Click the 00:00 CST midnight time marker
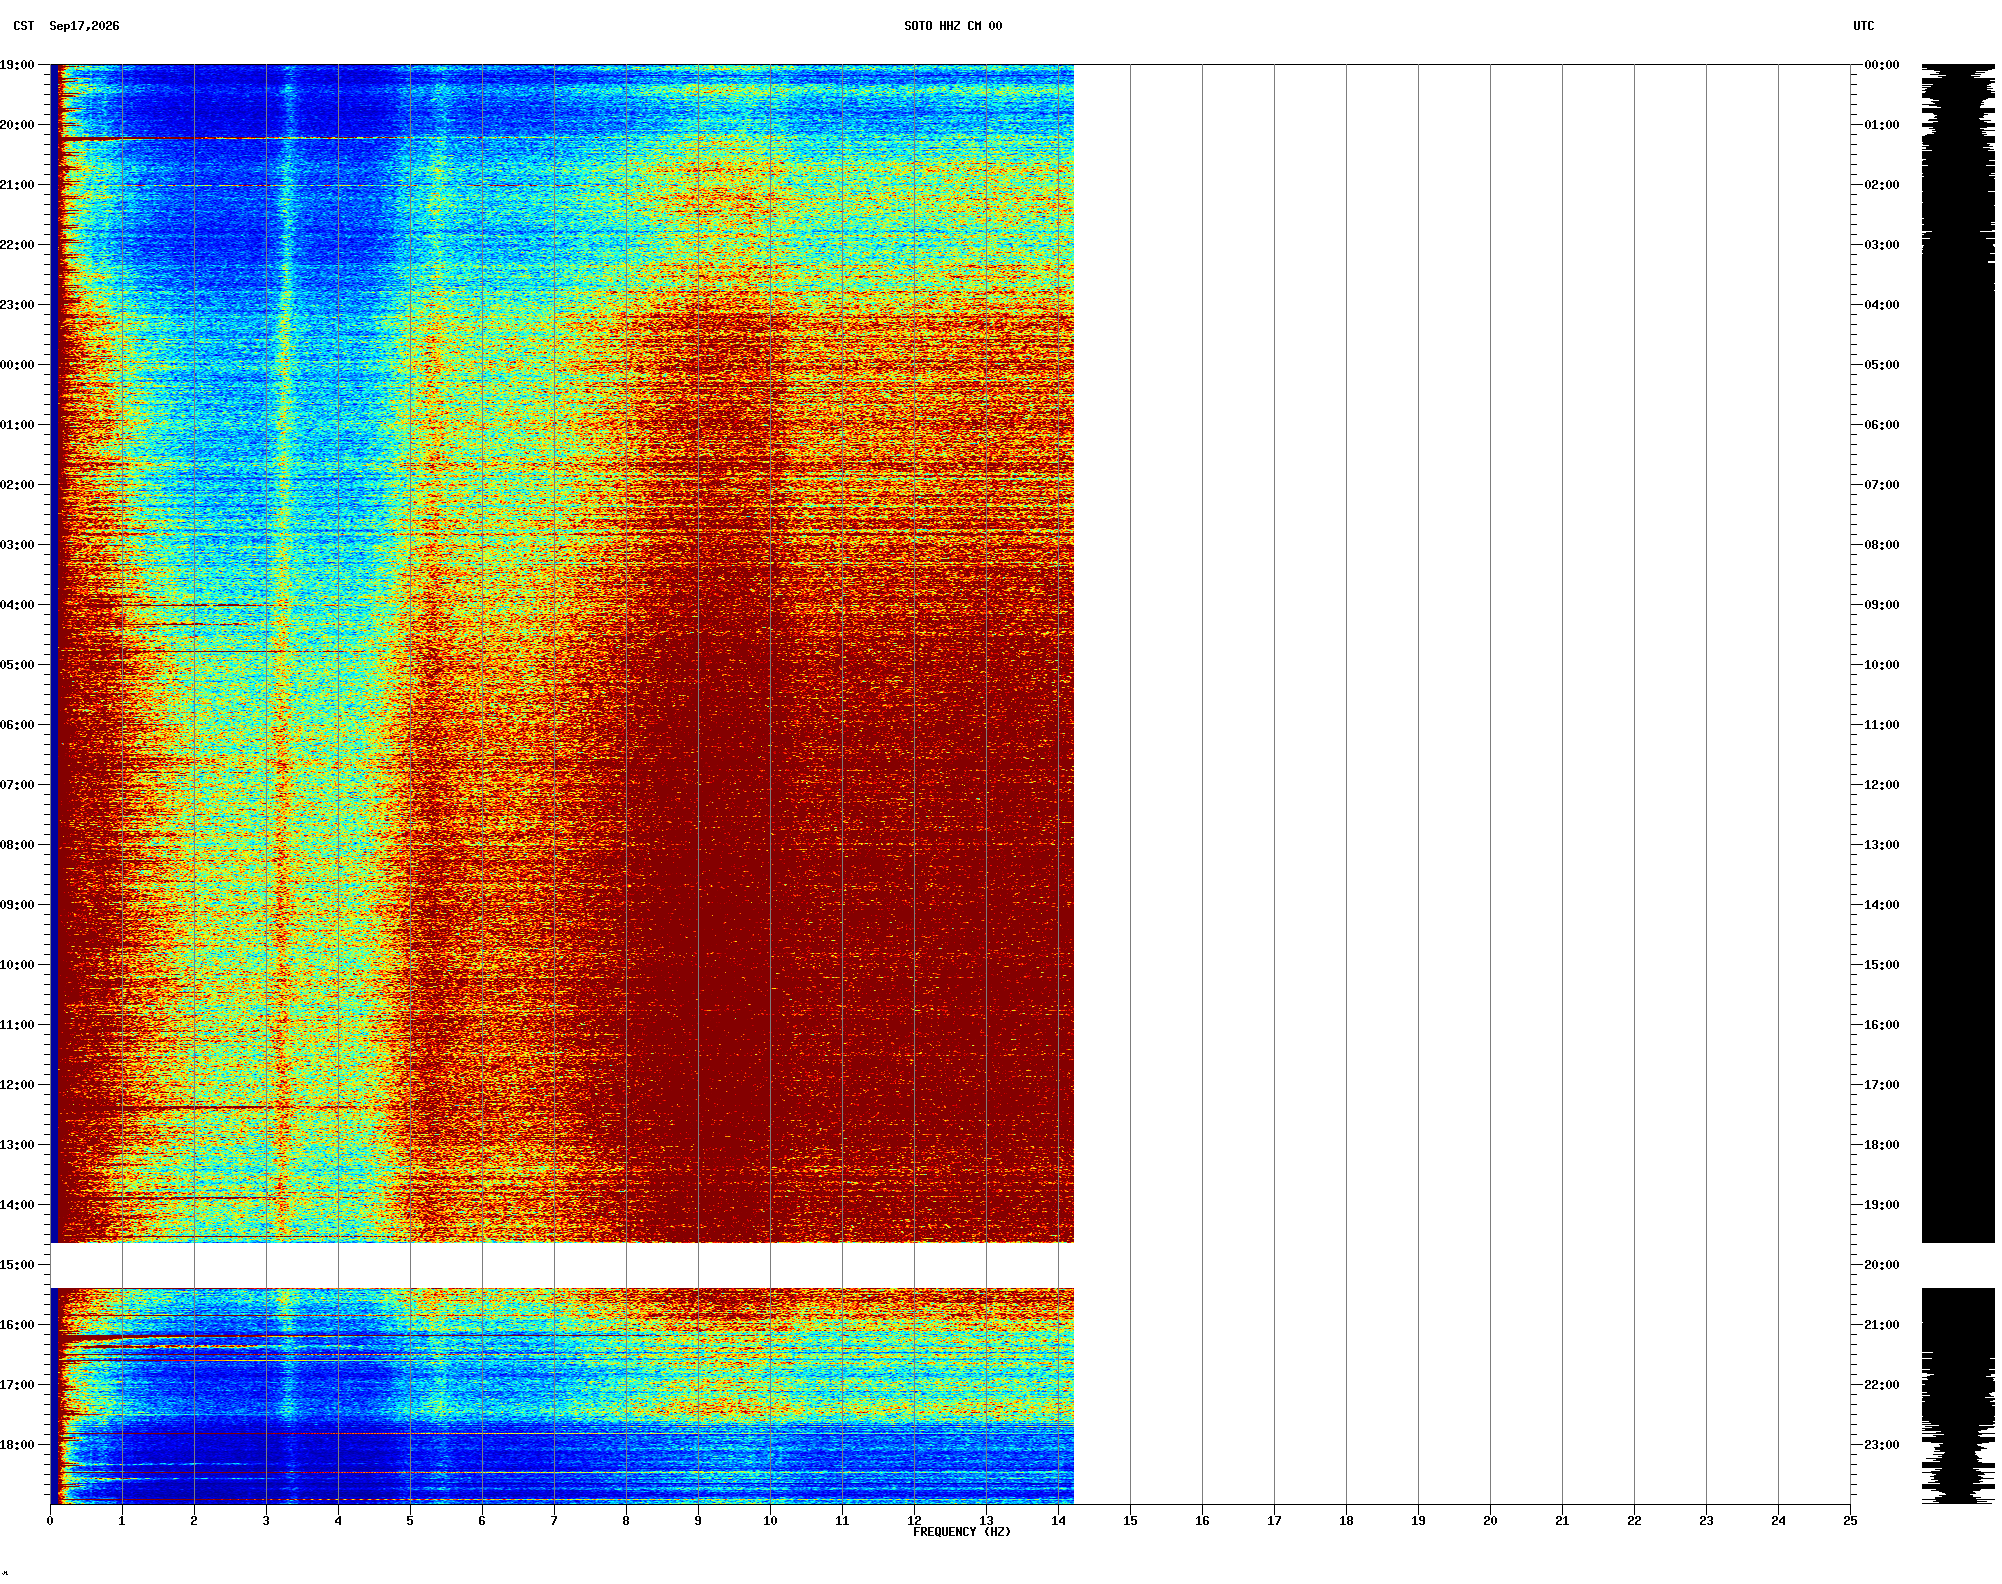Screen dimensions: 2002x1584 [17, 365]
